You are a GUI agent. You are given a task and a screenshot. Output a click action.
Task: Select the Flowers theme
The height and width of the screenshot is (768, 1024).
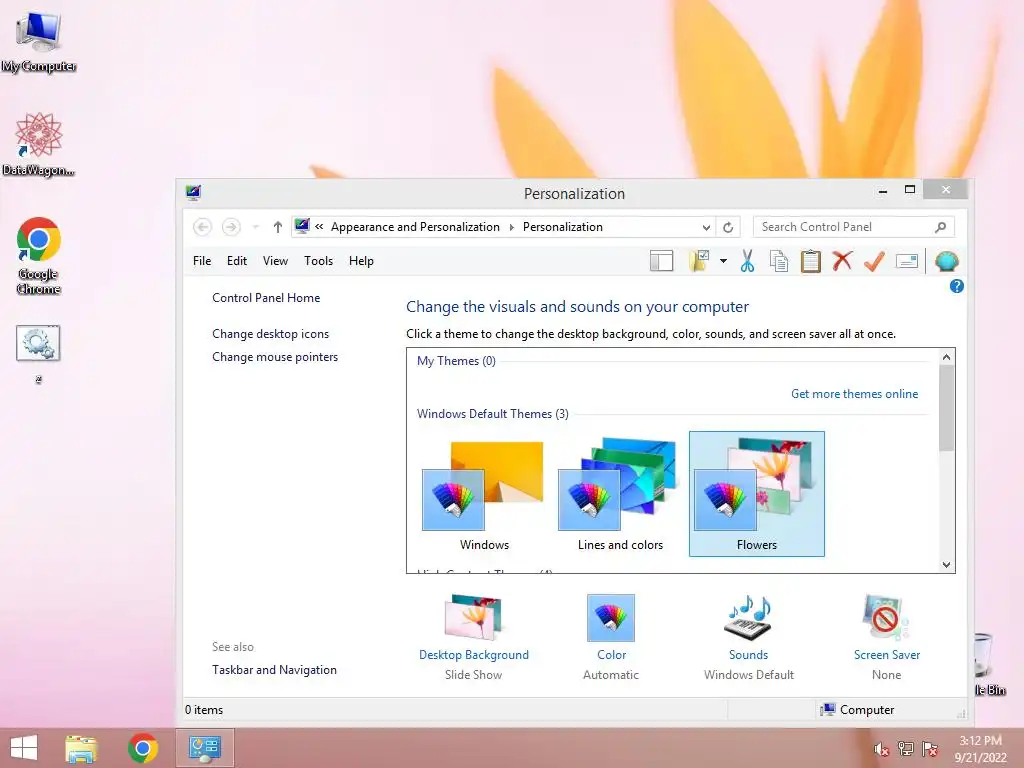(x=756, y=494)
